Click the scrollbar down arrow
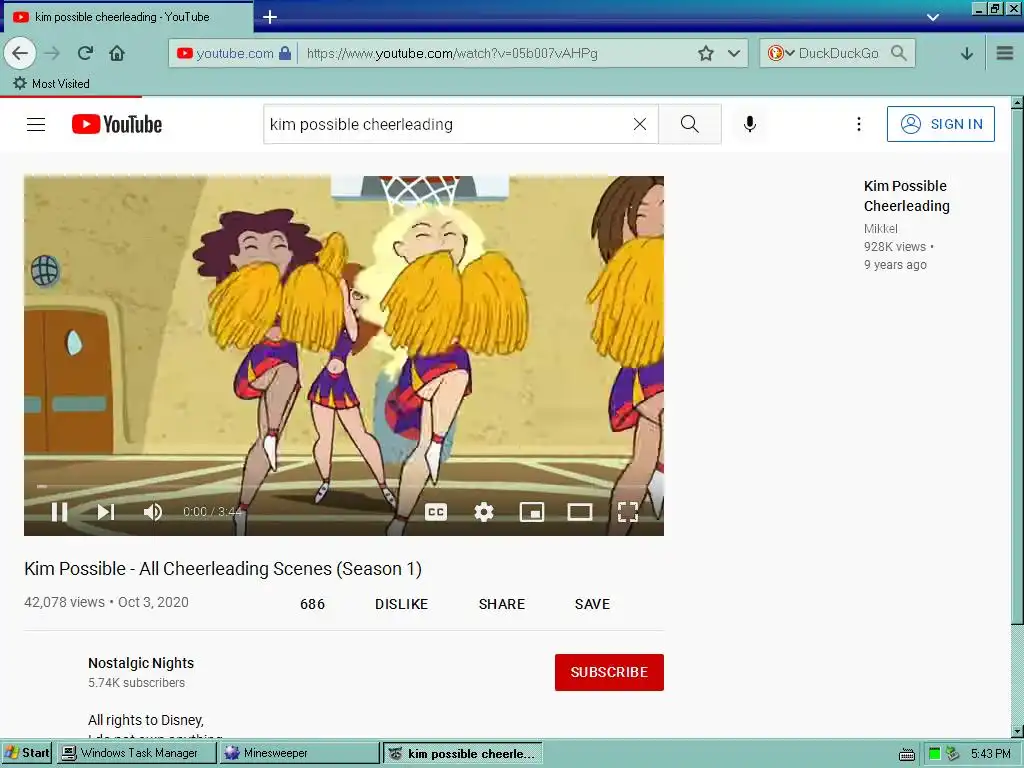This screenshot has height=768, width=1024. (1017, 731)
